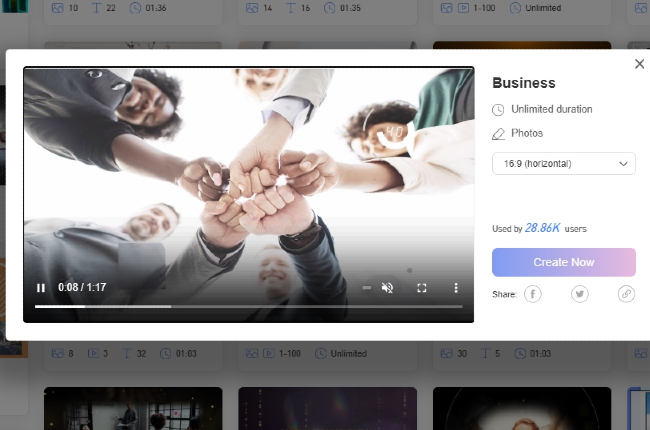The width and height of the screenshot is (650, 430).
Task: Click the photo count 30 label
Action: 462,354
